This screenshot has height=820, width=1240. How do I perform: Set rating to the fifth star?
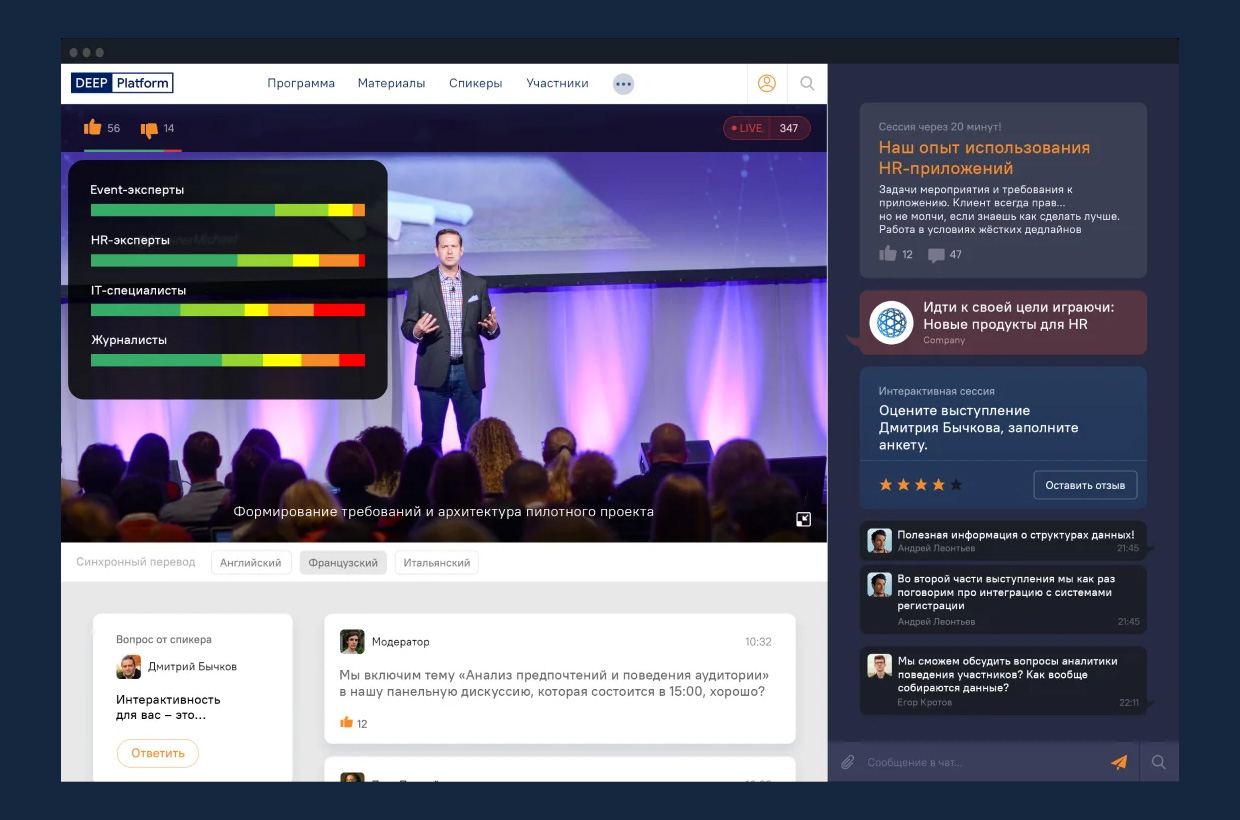point(956,485)
